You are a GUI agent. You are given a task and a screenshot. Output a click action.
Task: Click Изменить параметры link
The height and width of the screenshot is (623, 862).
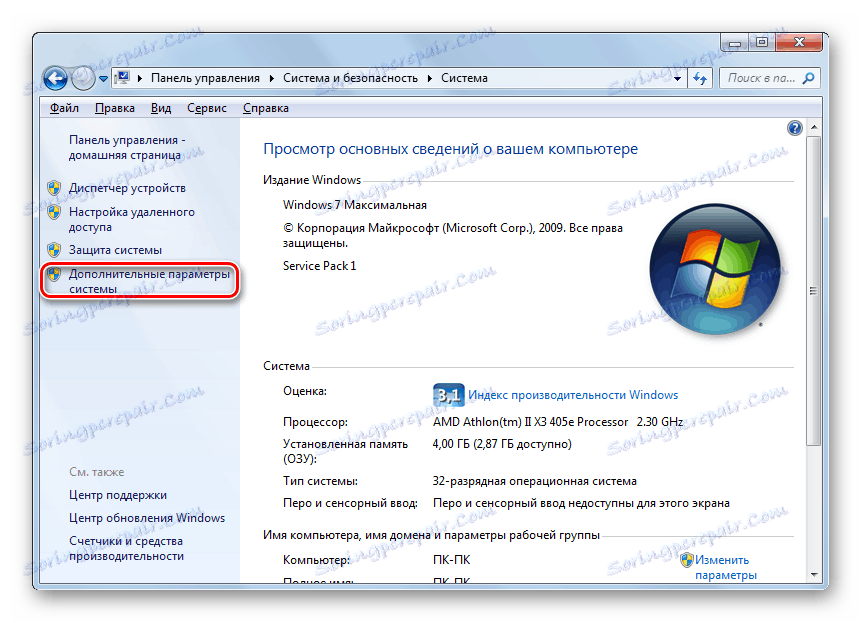(x=726, y=567)
